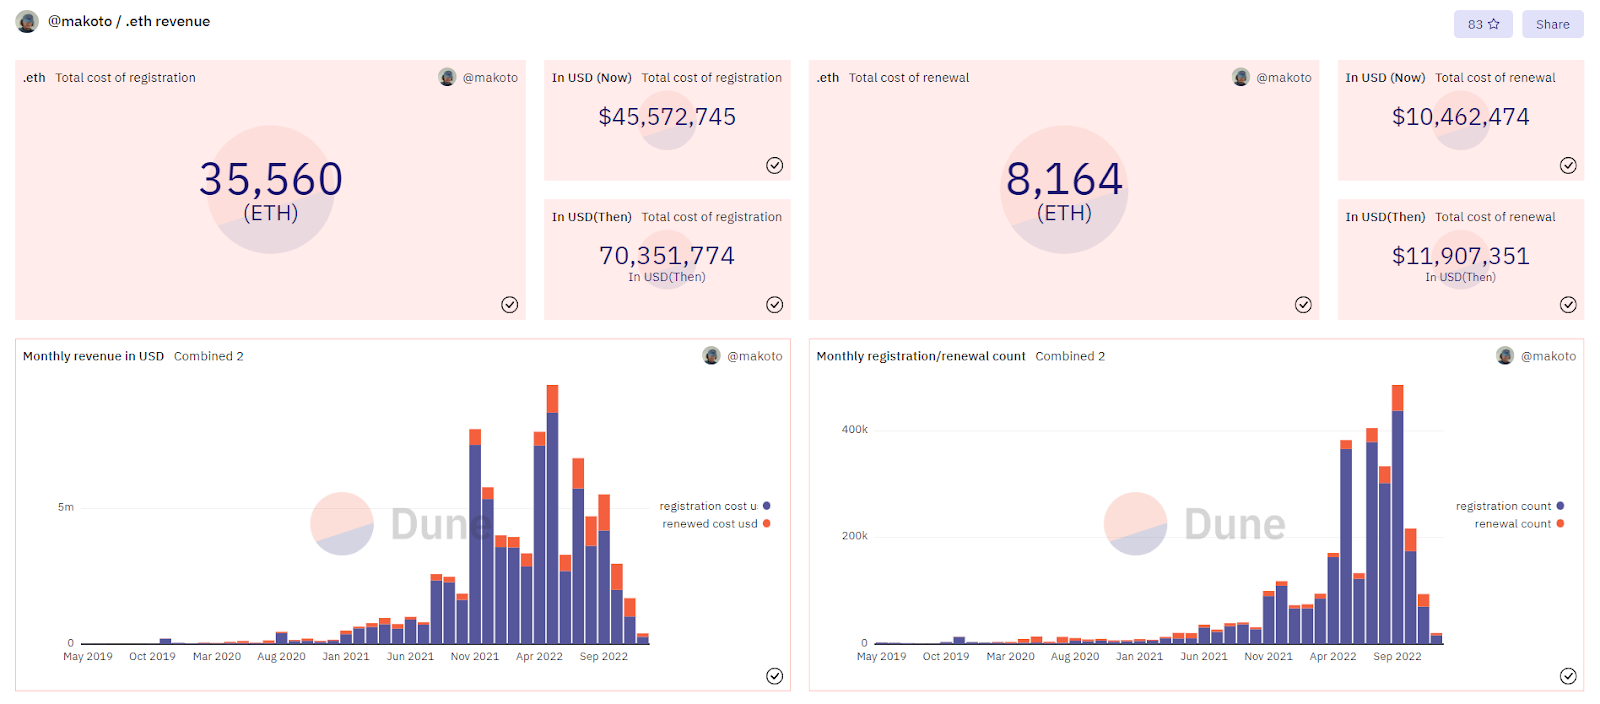
Task: Click the @makoto link in dashboard title
Action: point(80,21)
